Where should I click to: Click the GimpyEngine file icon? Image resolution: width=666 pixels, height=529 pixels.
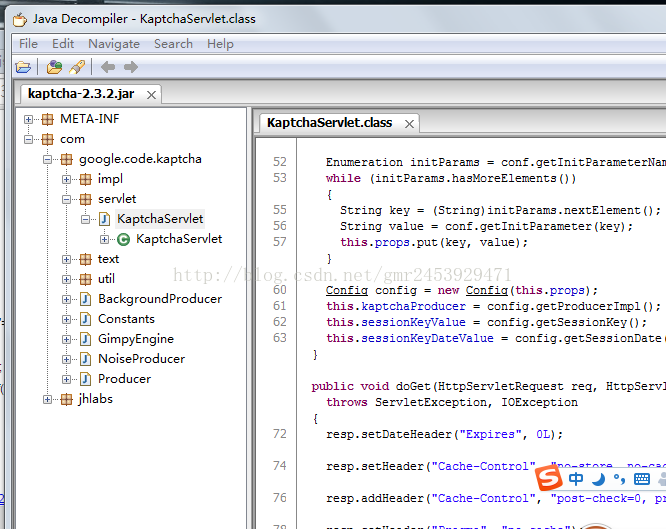pos(85,339)
